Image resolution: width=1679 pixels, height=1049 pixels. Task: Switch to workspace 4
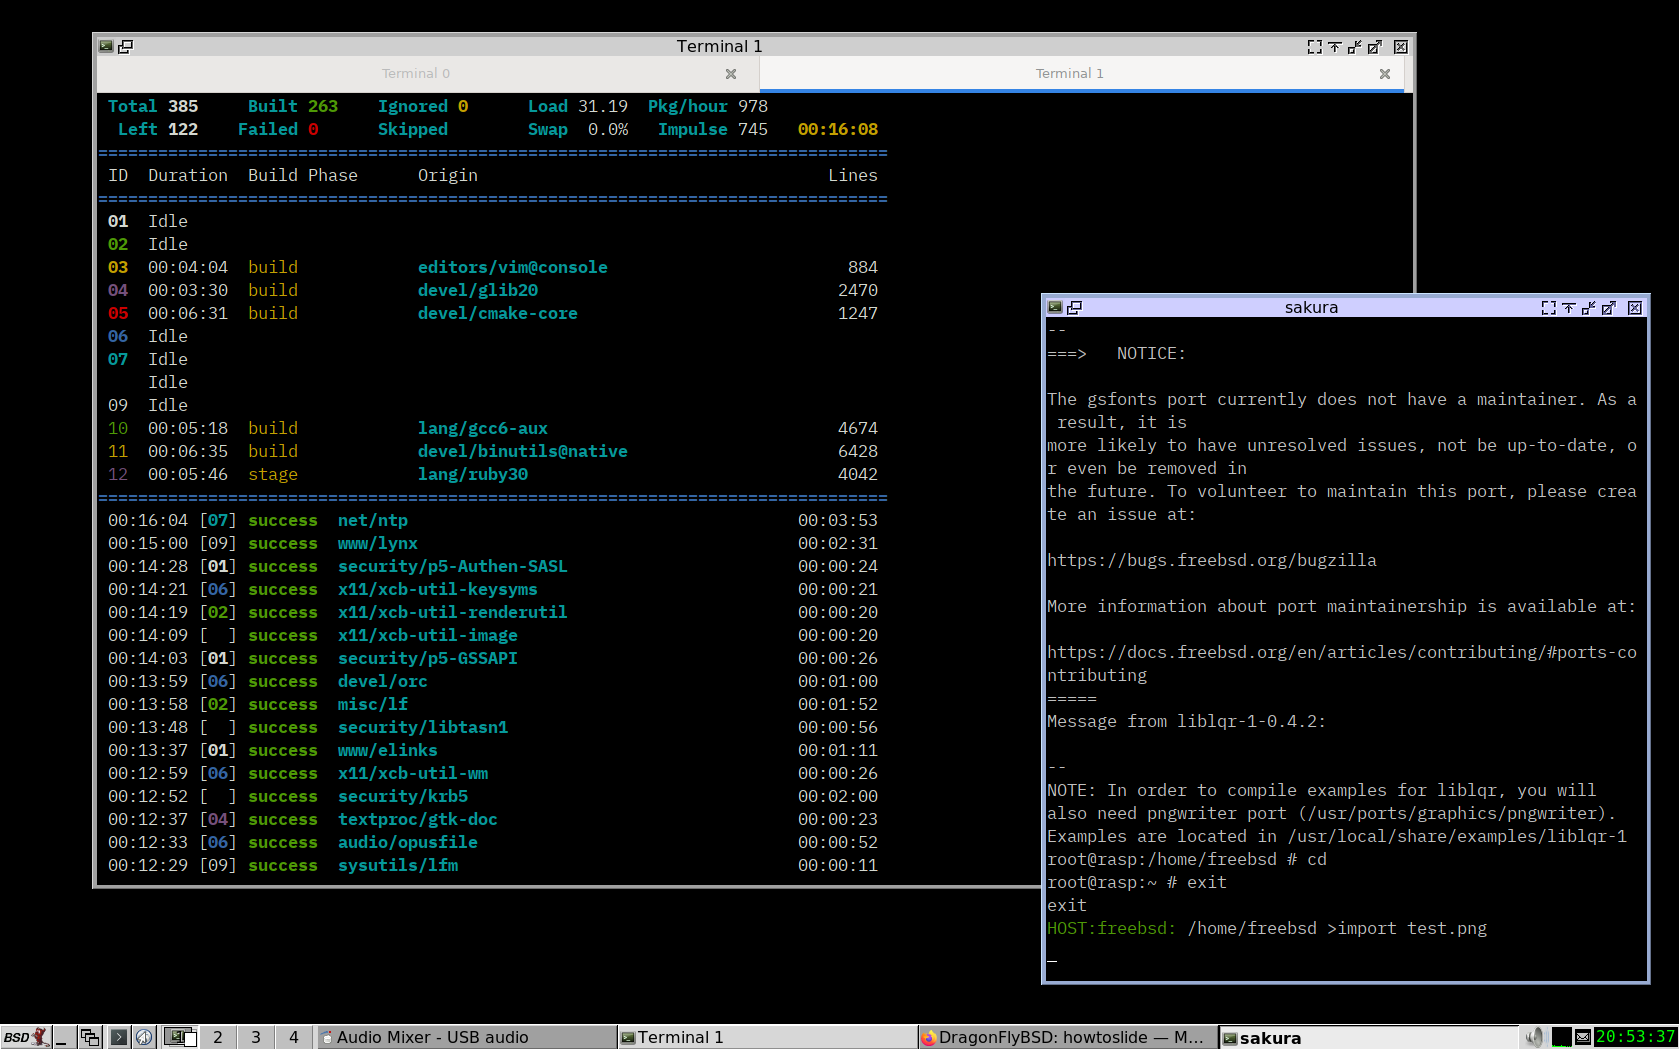pyautogui.click(x=294, y=1037)
